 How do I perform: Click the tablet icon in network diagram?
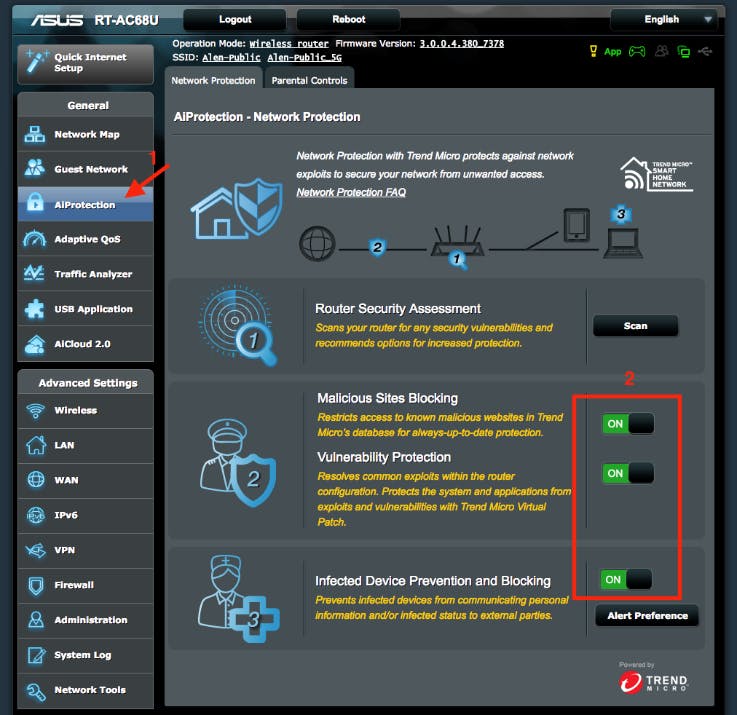coord(576,225)
